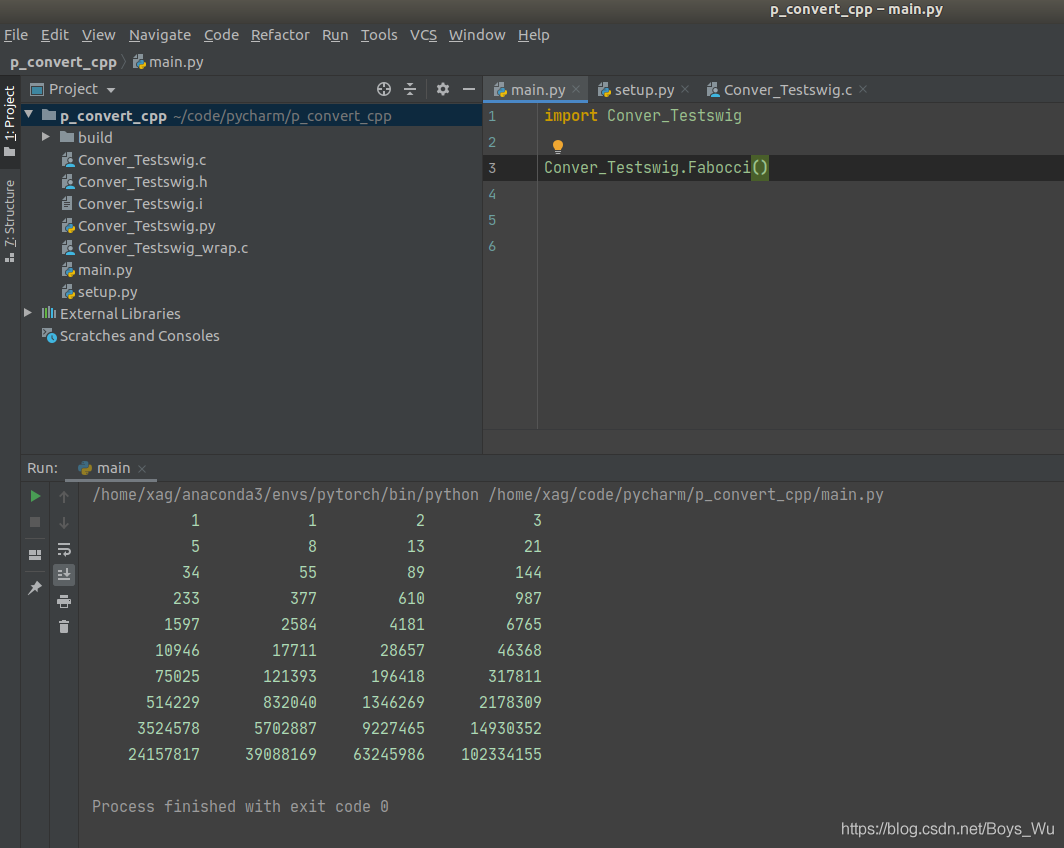Rerun main with the green play icon
The width and height of the screenshot is (1064, 848).
coord(35,496)
